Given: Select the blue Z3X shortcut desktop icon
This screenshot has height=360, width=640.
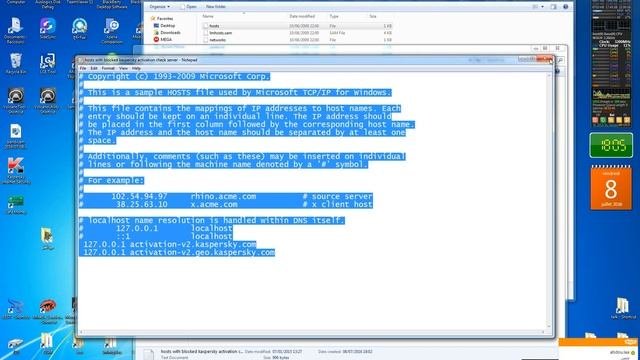Looking at the screenshot, I should [x=16, y=309].
